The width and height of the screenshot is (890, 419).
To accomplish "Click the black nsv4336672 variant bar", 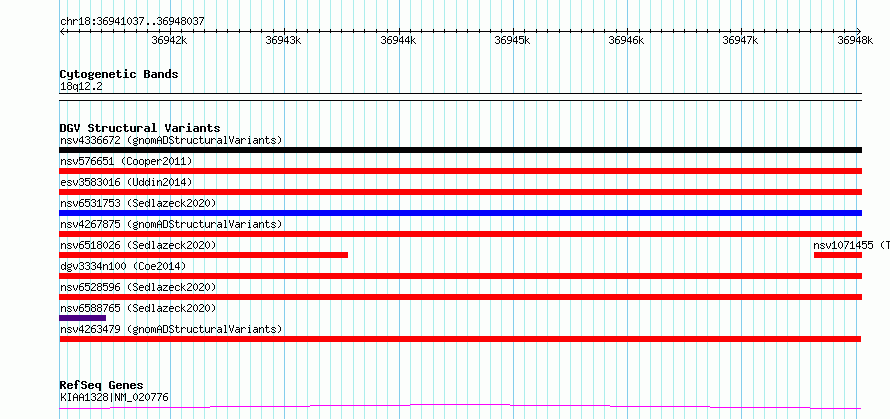I will click(460, 150).
